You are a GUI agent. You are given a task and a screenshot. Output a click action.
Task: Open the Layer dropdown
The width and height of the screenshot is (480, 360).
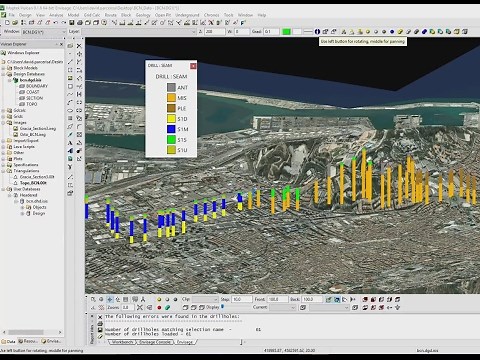point(139,32)
